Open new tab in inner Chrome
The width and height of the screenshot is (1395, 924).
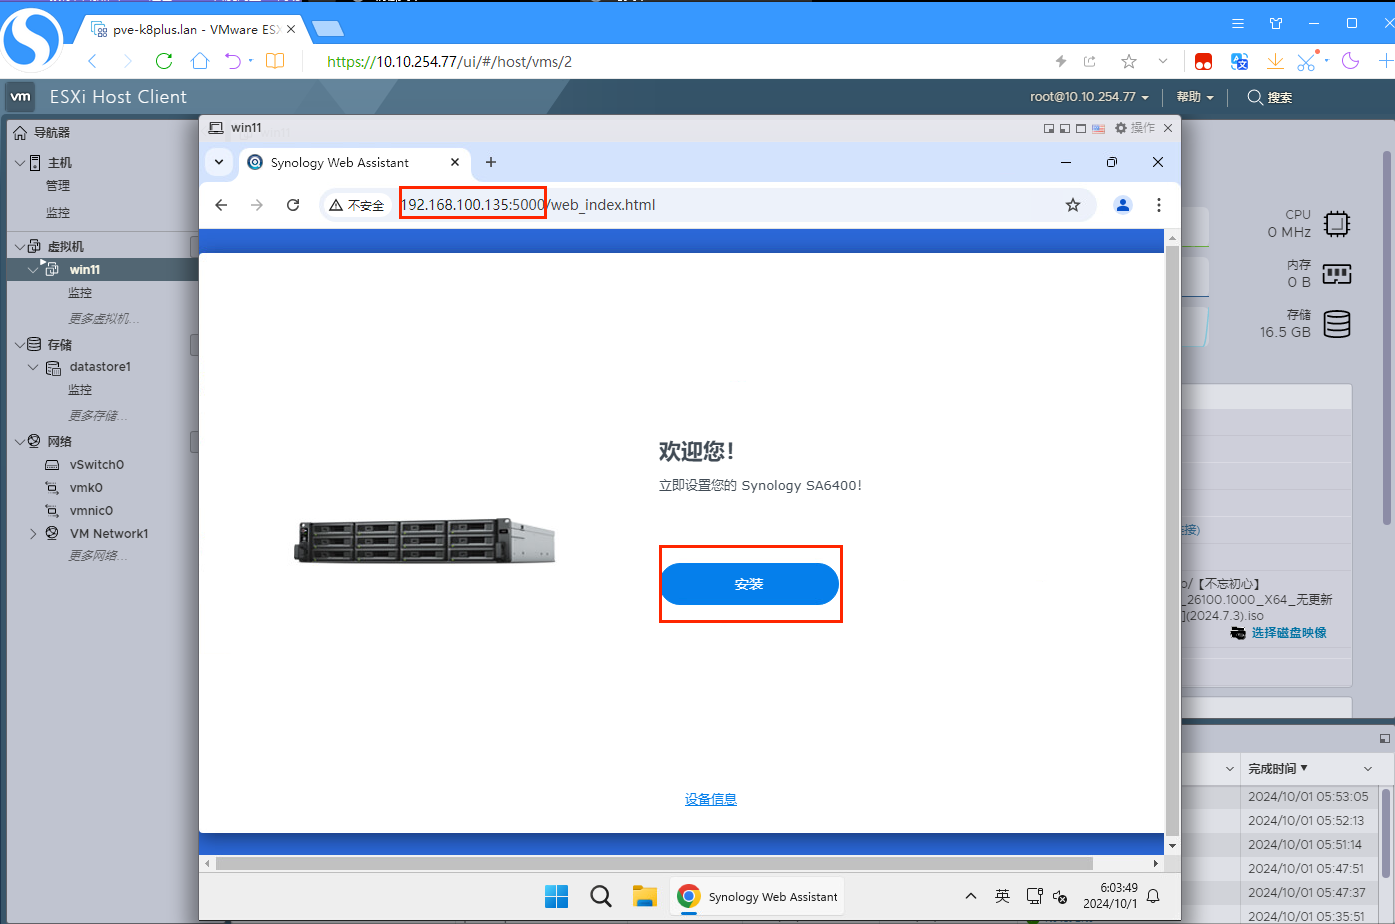click(491, 162)
